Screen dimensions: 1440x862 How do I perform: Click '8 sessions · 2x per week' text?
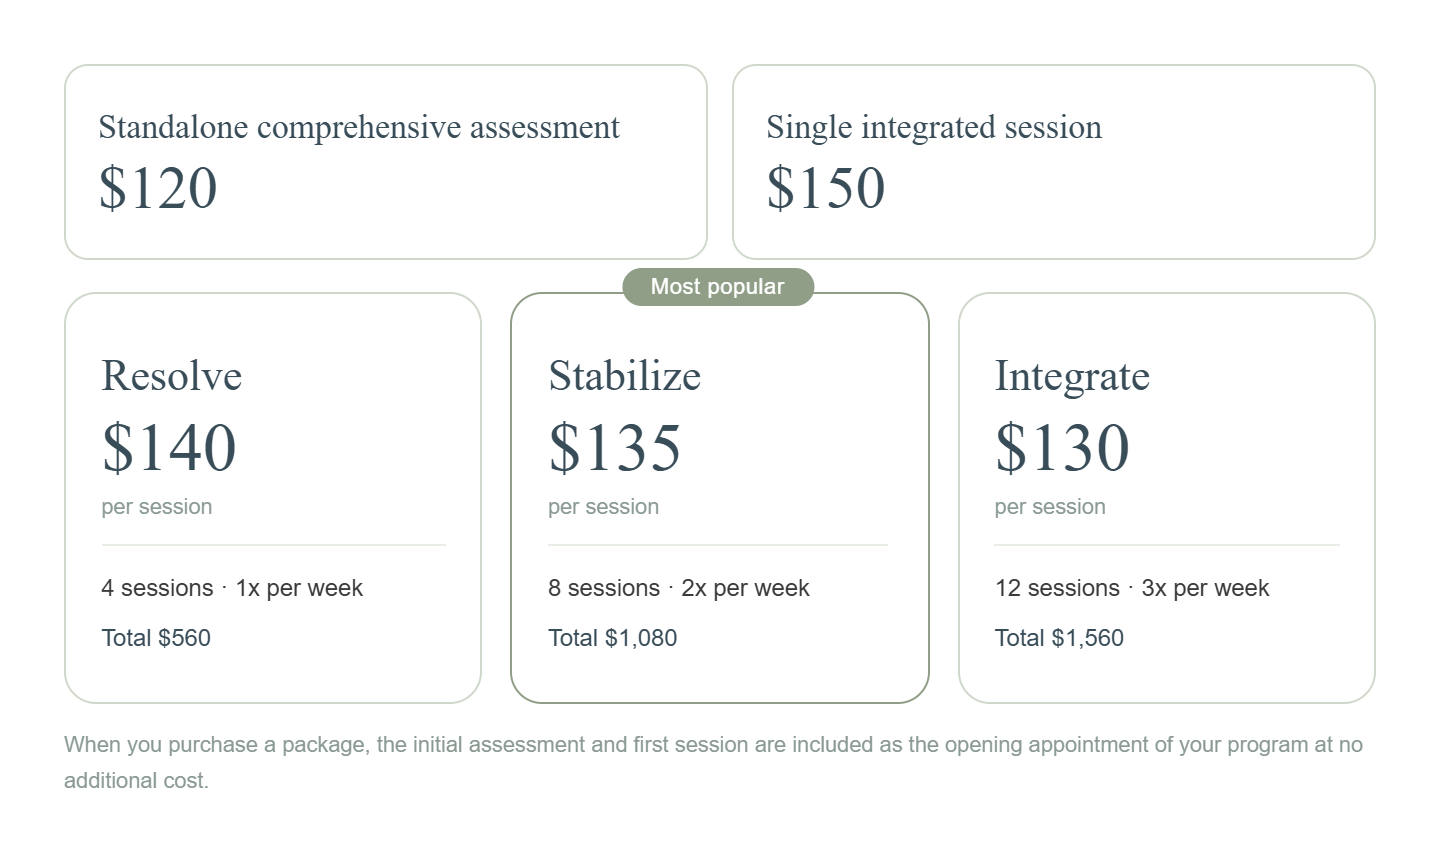click(x=679, y=588)
